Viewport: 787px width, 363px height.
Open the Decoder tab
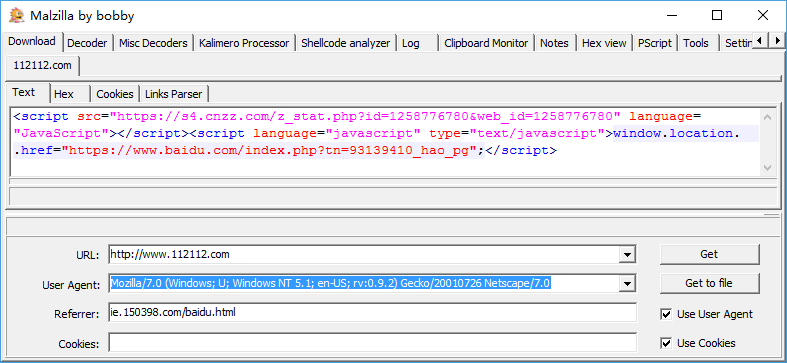point(87,43)
